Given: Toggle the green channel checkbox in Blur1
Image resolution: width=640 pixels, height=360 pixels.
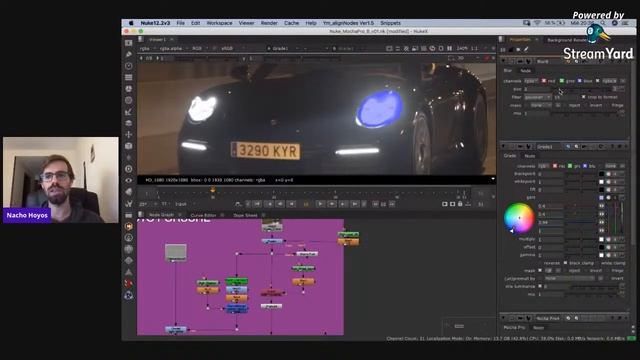Looking at the screenshot, I should click(562, 81).
